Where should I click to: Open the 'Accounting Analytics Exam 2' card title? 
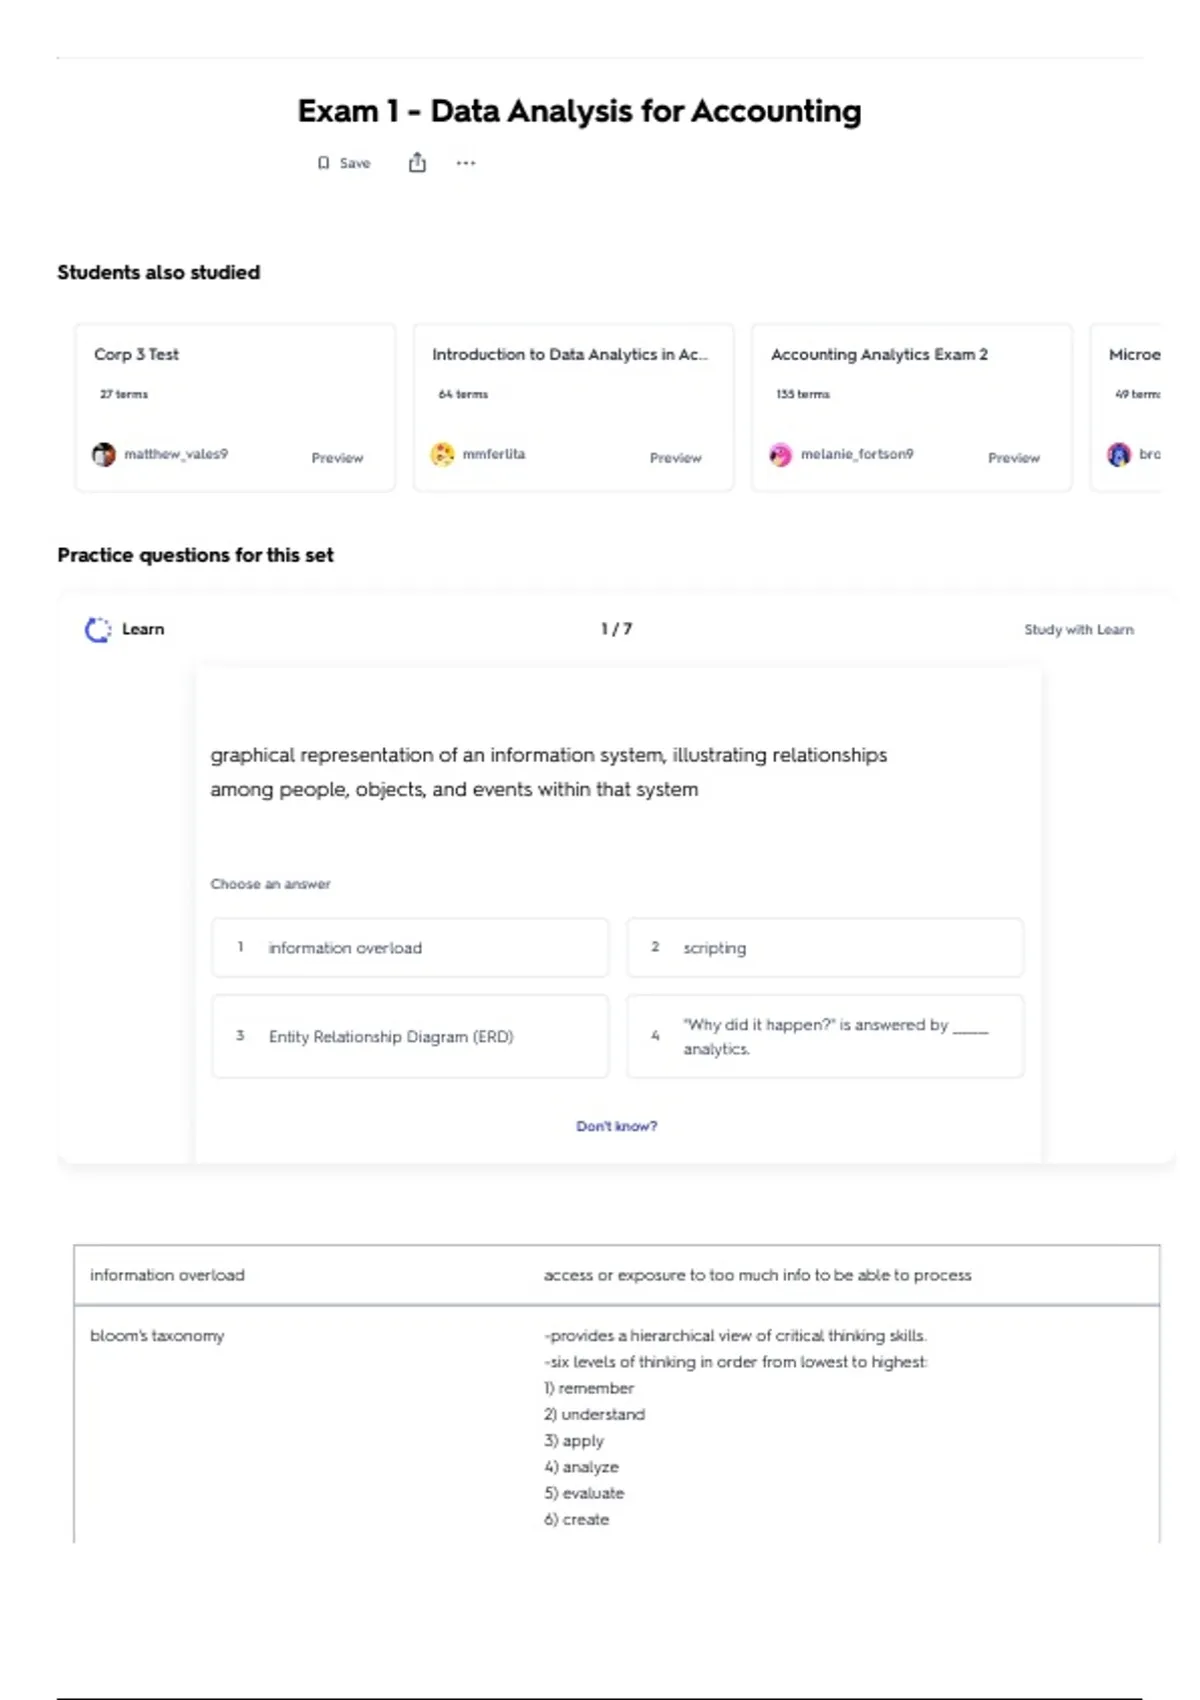click(879, 355)
